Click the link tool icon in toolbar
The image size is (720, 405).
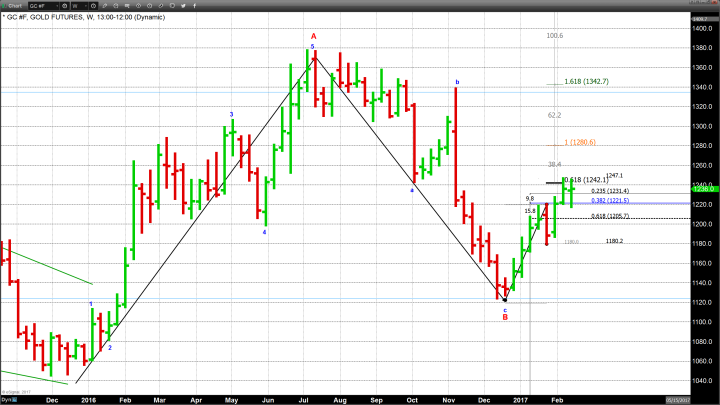click(160, 6)
